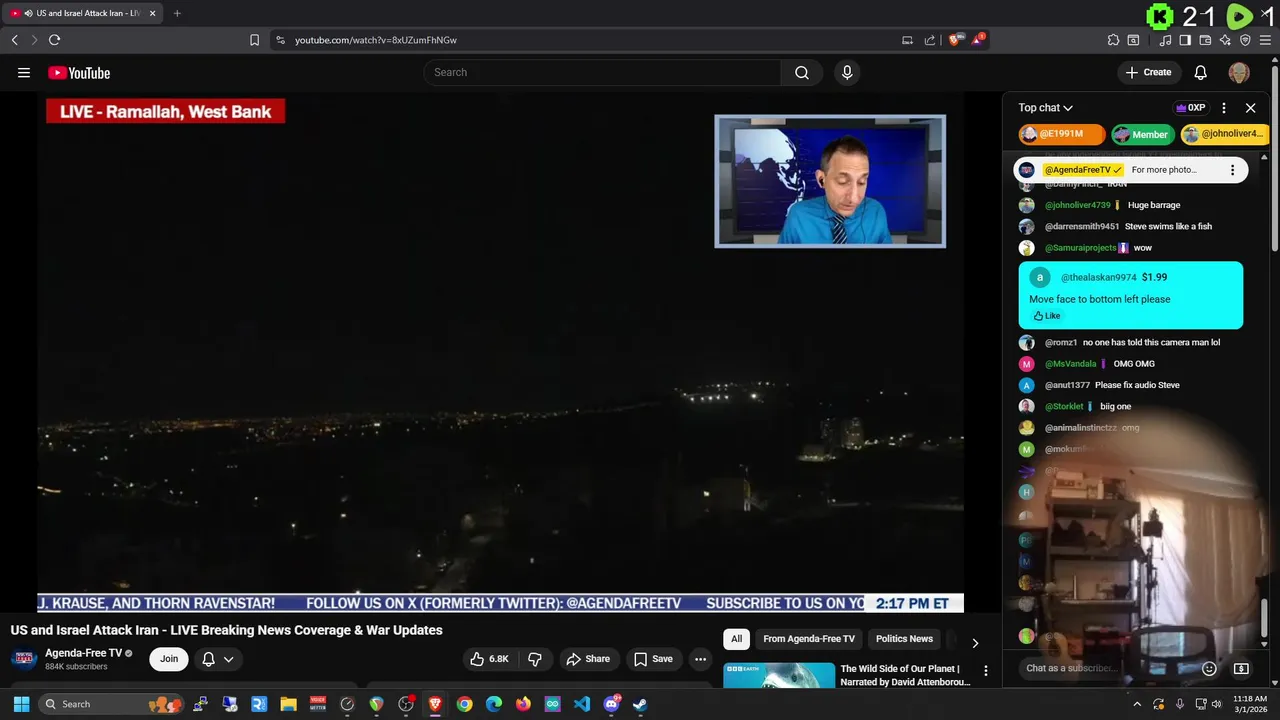
Task: Open the account avatar menu
Action: point(1239,72)
